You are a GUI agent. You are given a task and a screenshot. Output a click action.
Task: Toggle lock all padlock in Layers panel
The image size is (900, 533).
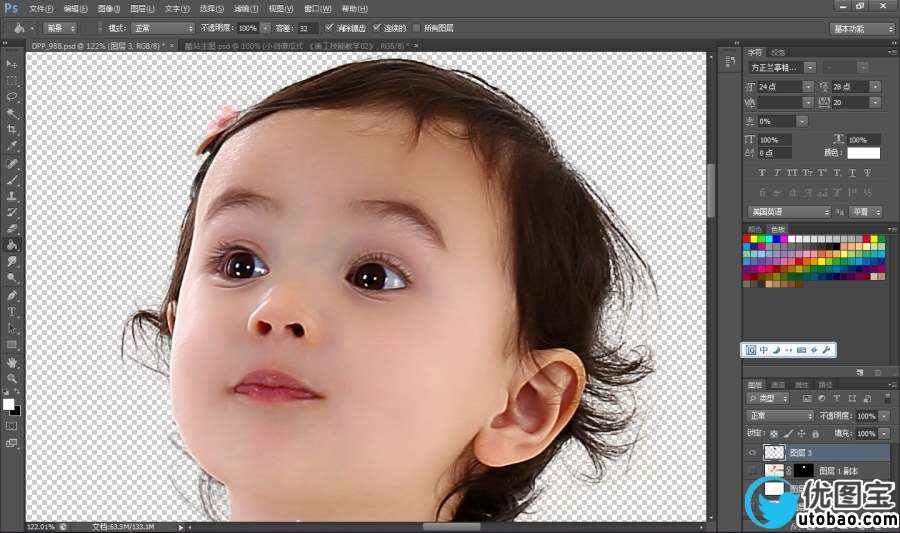pyautogui.click(x=815, y=434)
